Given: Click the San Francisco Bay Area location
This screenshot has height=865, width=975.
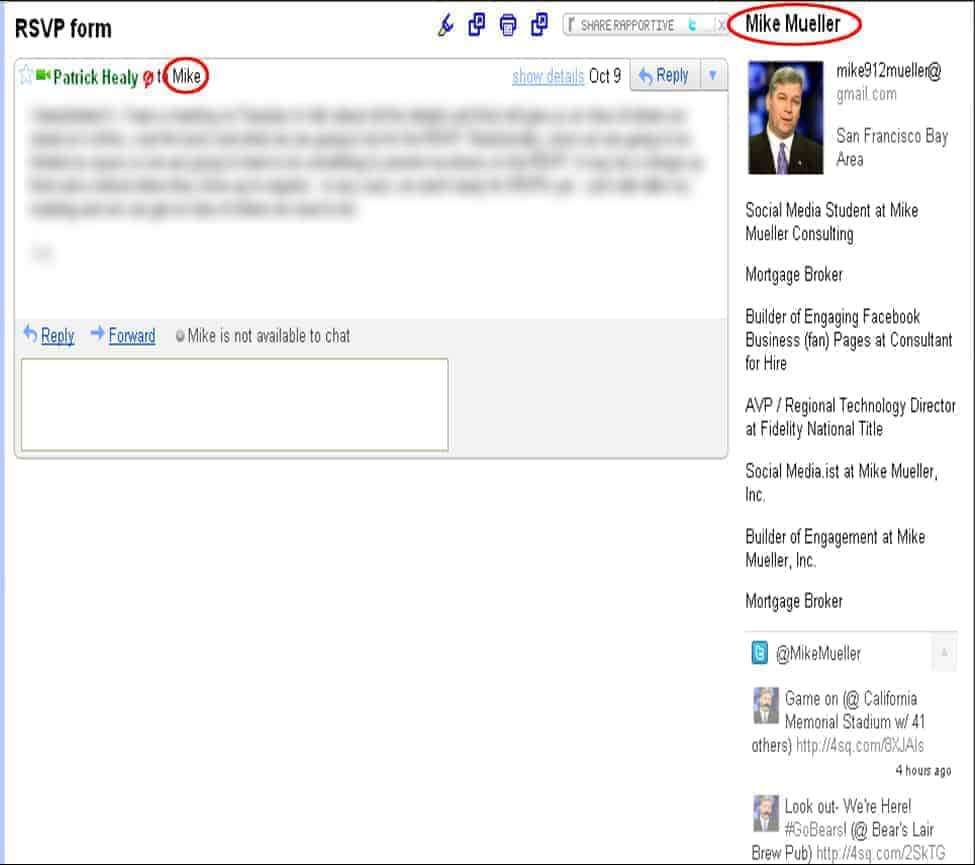Looking at the screenshot, I should 892,147.
